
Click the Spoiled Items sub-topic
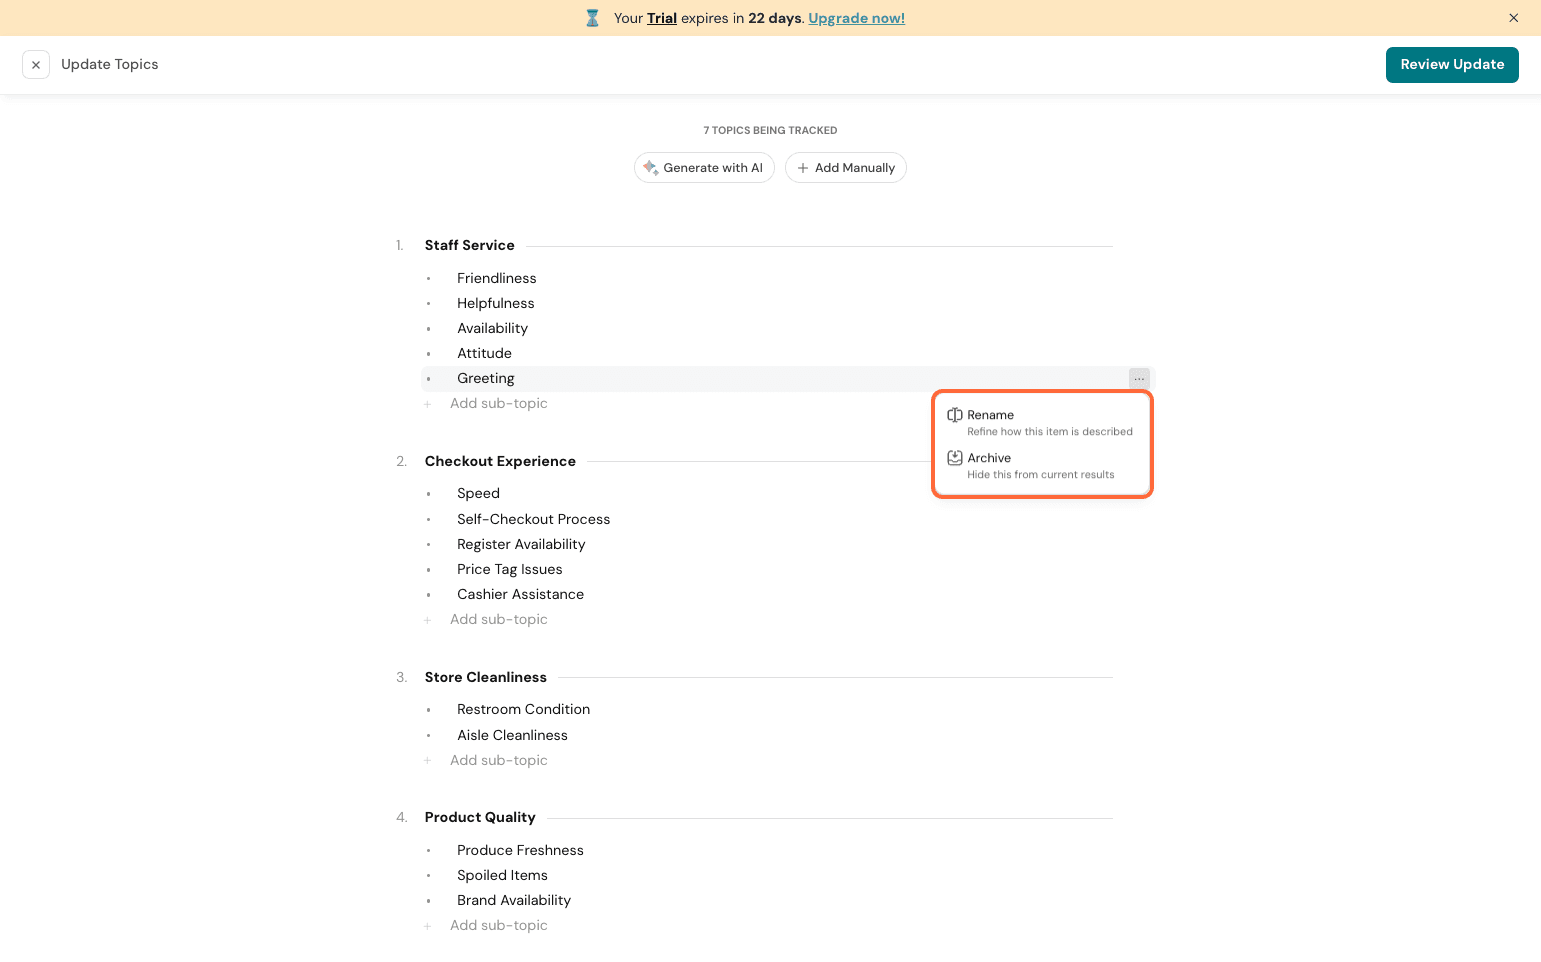click(502, 875)
